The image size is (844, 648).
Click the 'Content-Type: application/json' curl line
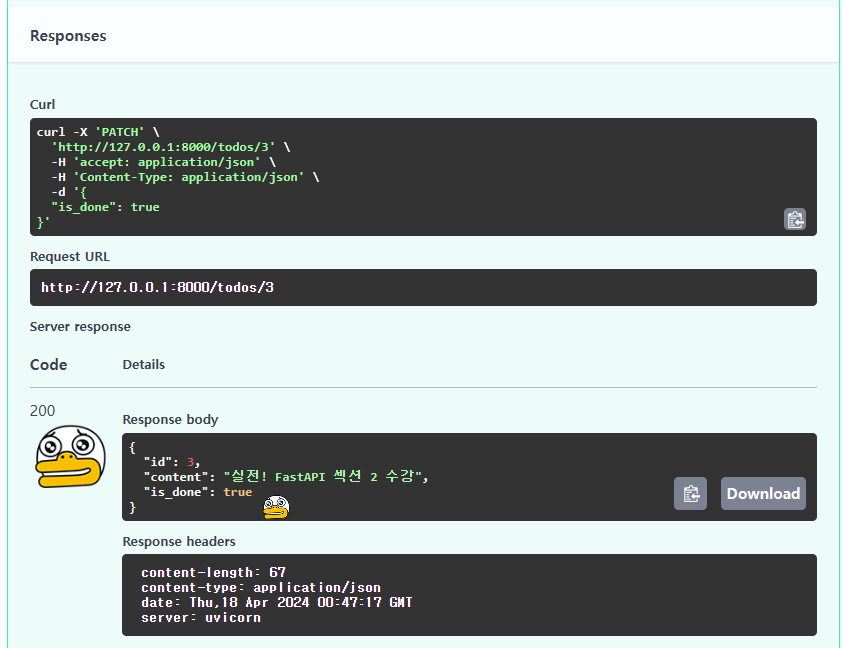[185, 177]
